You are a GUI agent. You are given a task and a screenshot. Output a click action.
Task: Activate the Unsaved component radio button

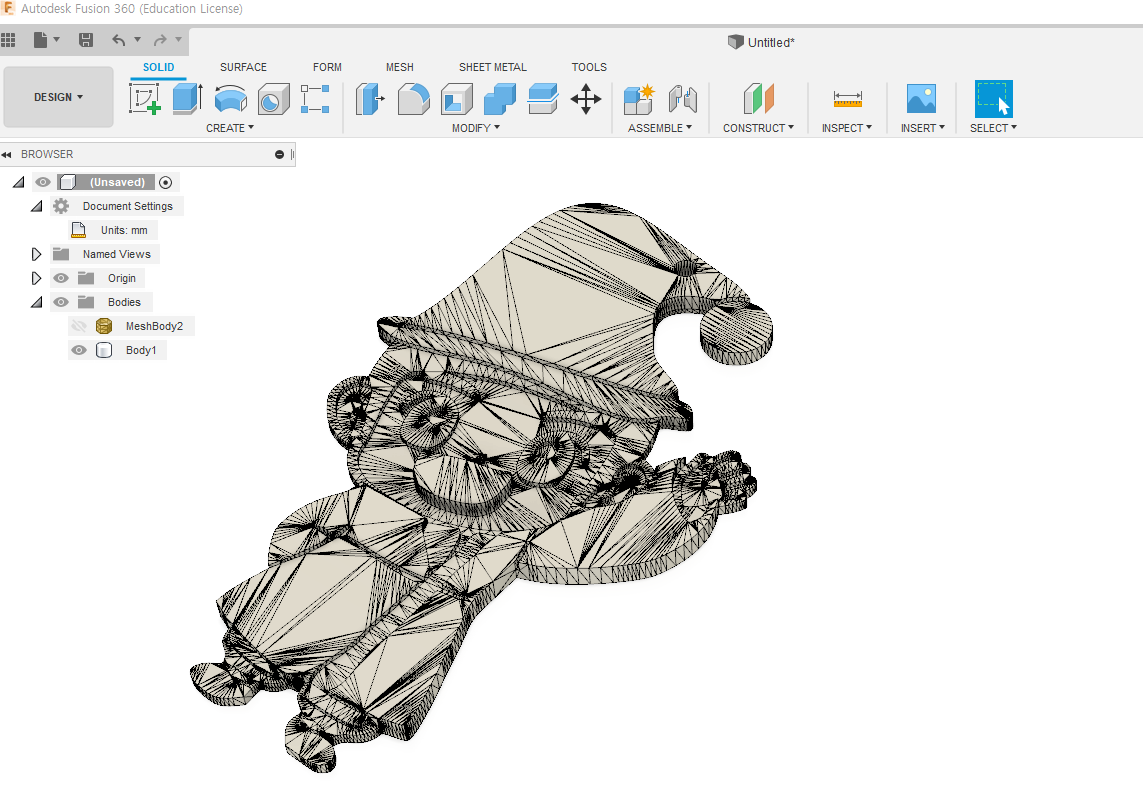165,182
